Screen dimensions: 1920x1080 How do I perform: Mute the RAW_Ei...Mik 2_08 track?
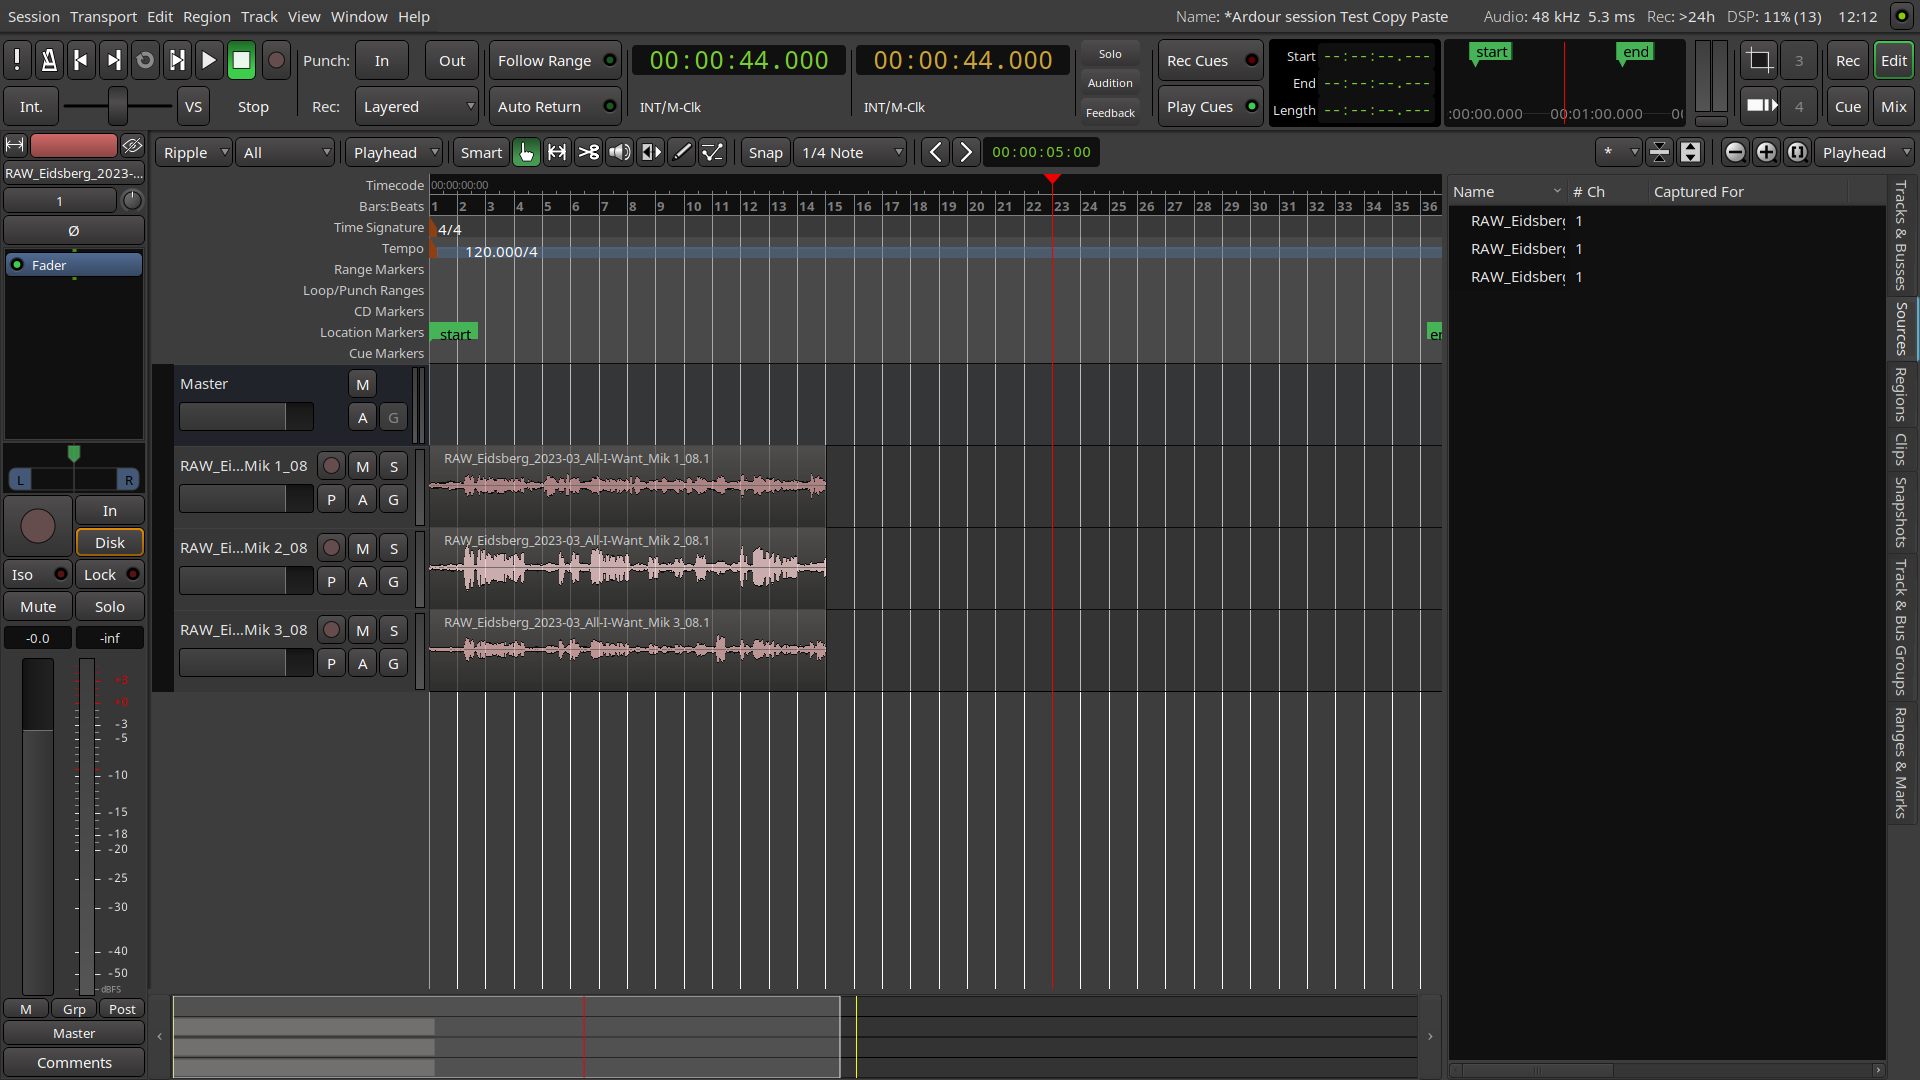(x=362, y=548)
